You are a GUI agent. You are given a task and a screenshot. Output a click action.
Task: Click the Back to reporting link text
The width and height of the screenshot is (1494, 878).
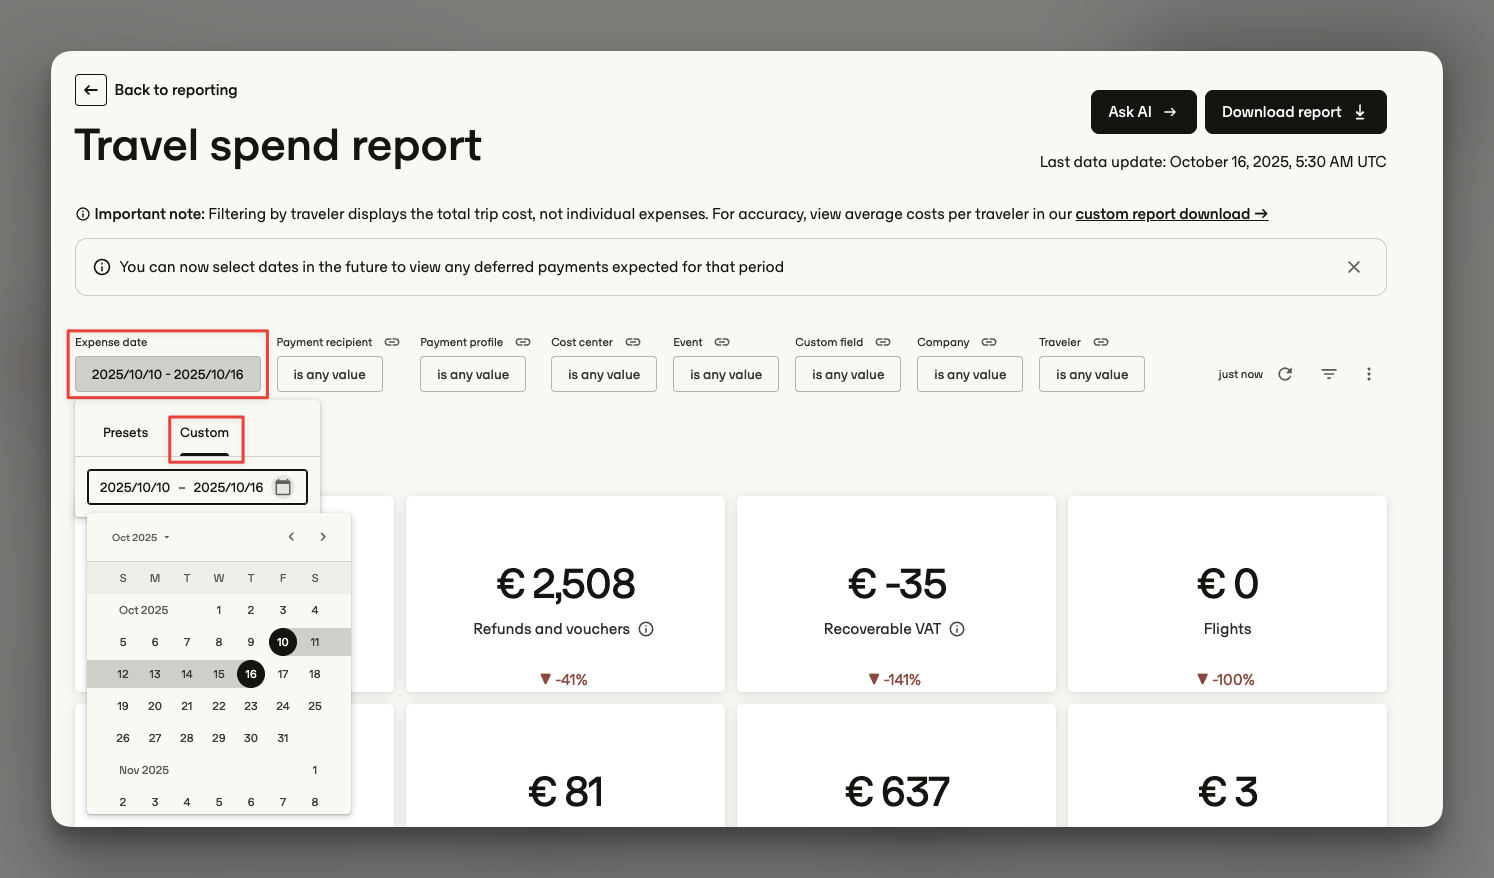[176, 90]
